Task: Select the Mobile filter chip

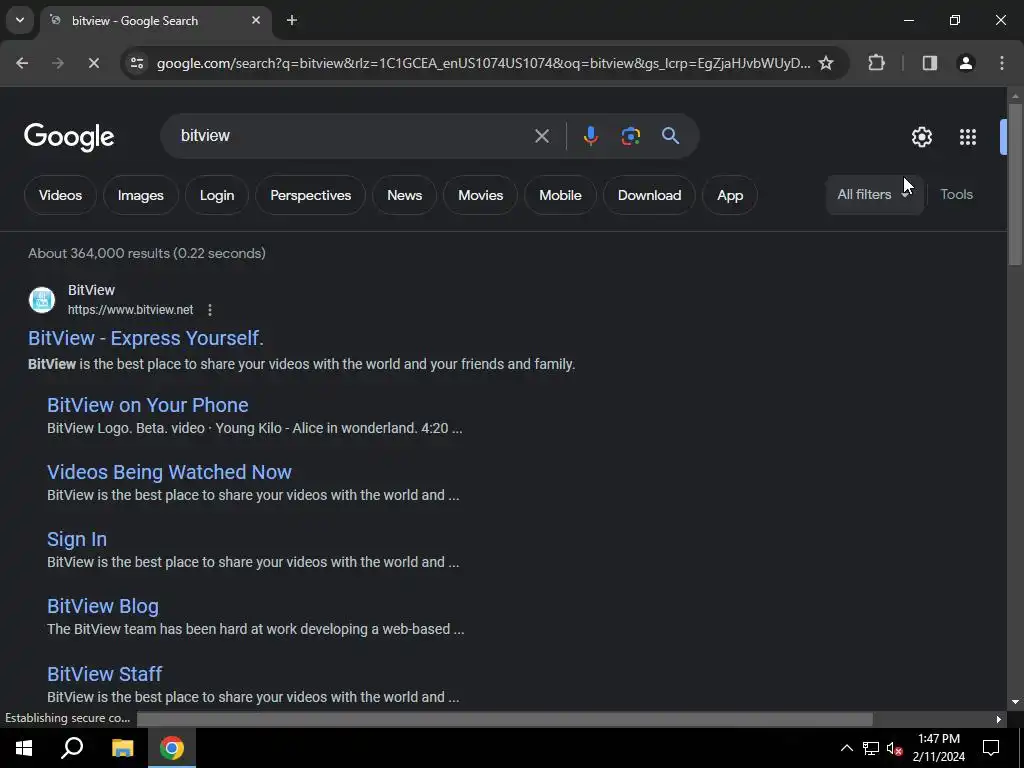Action: coord(560,195)
